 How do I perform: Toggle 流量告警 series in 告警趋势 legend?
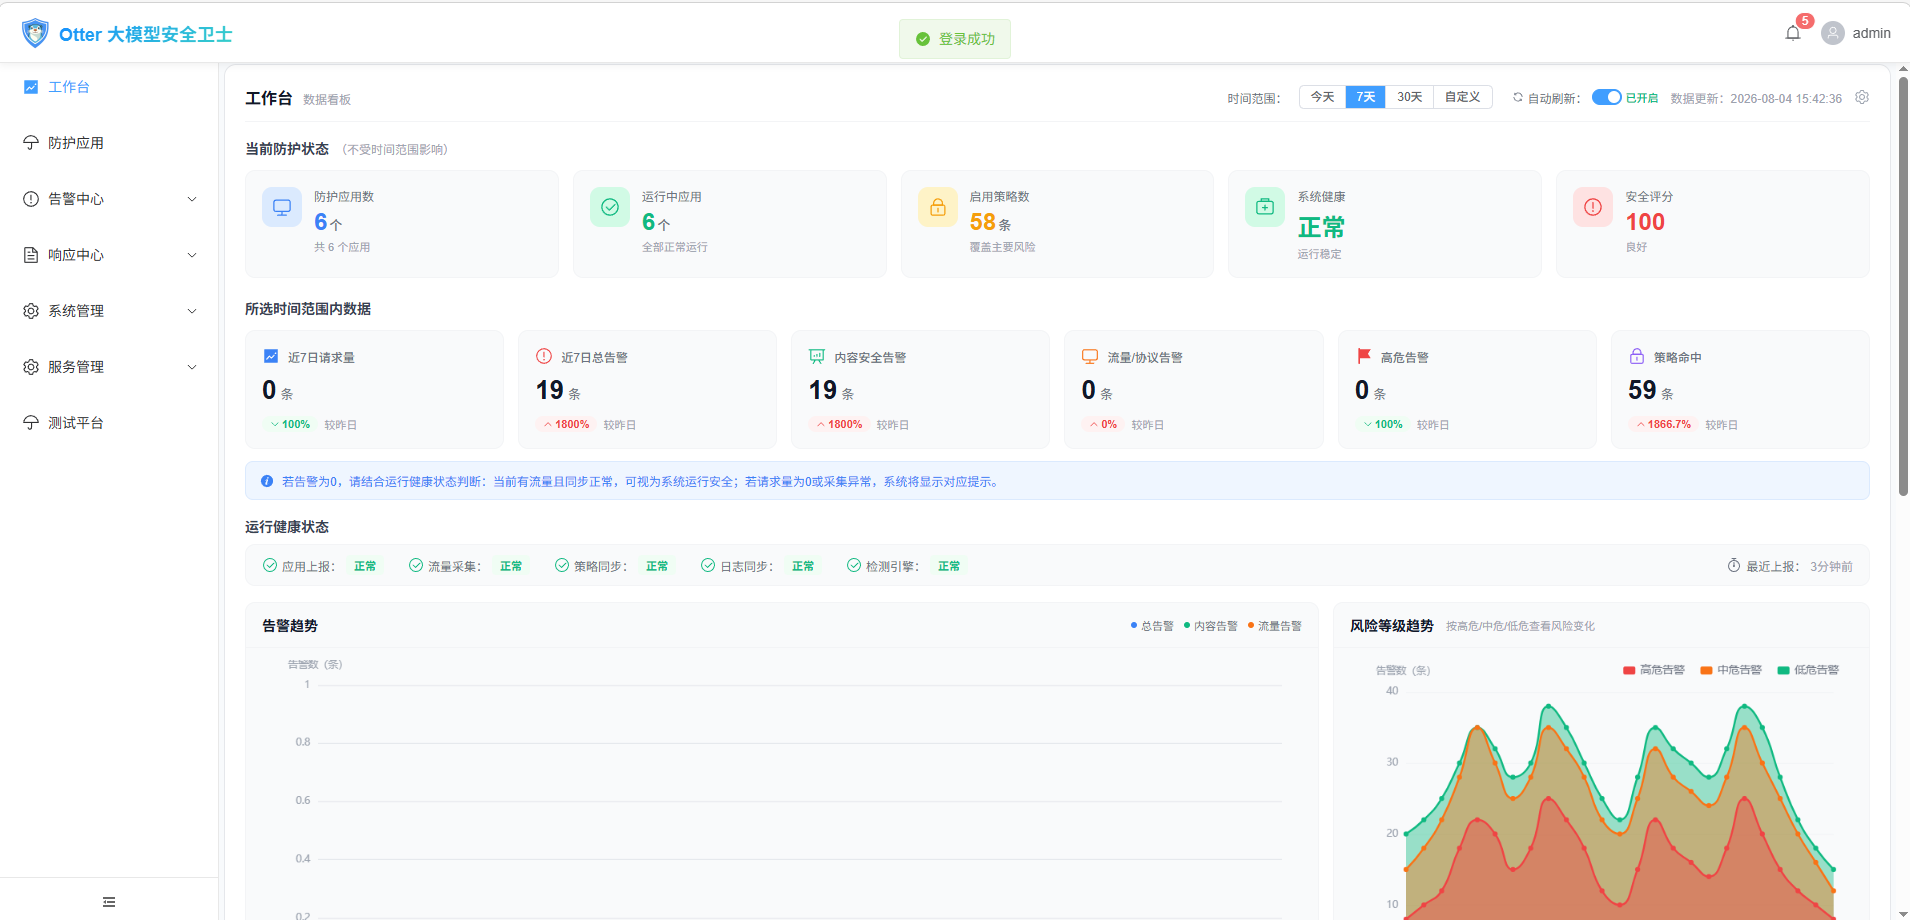tap(1275, 626)
